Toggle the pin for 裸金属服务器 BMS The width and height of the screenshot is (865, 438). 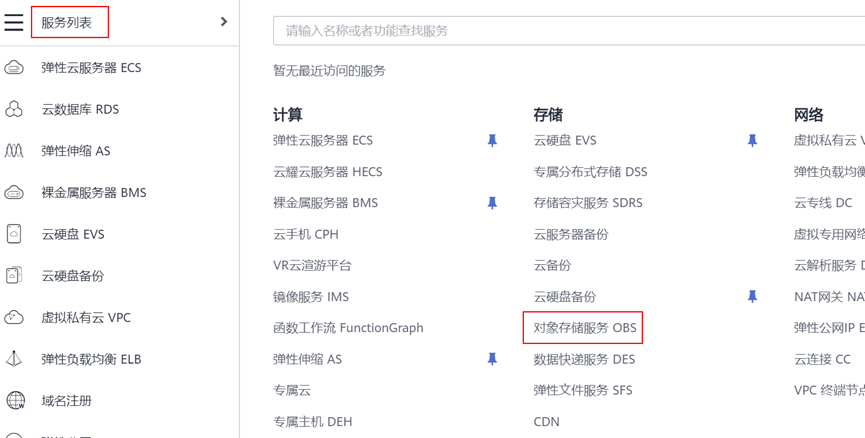[x=492, y=203]
